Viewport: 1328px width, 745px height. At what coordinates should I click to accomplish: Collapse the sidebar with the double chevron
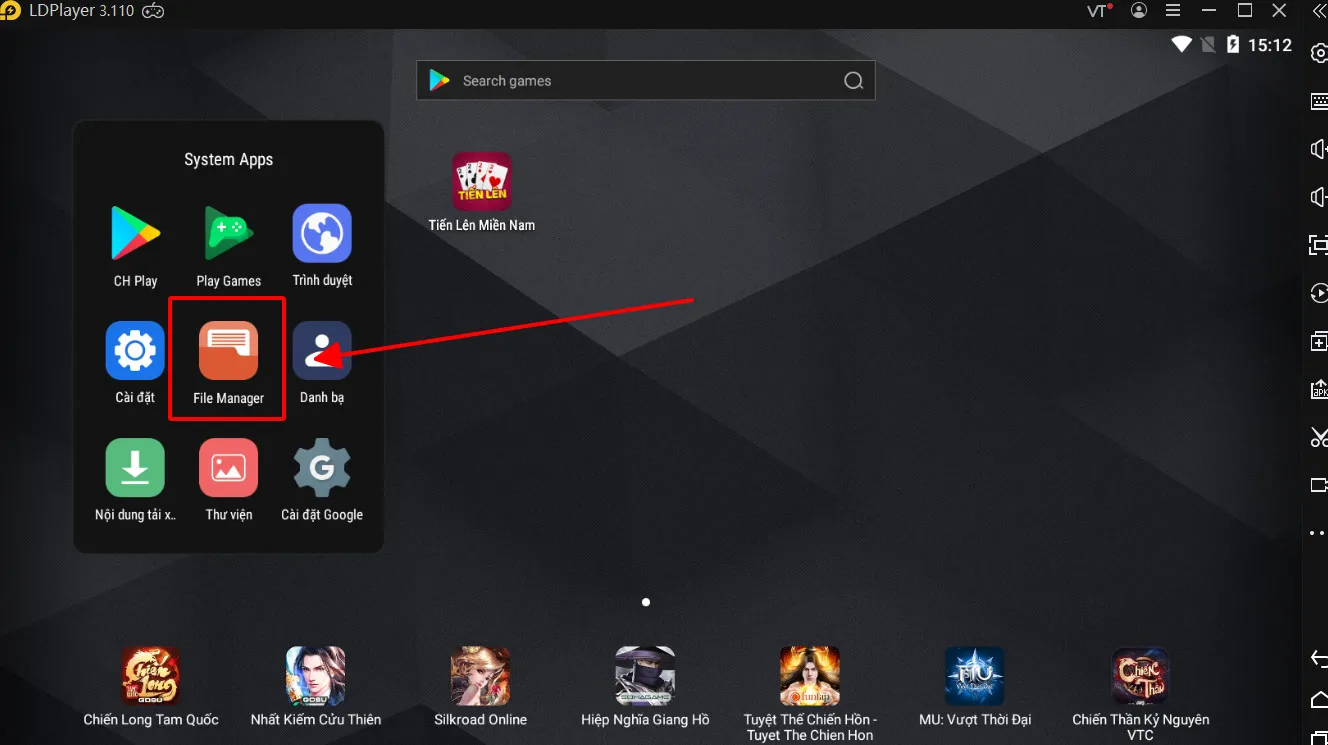pos(1319,11)
